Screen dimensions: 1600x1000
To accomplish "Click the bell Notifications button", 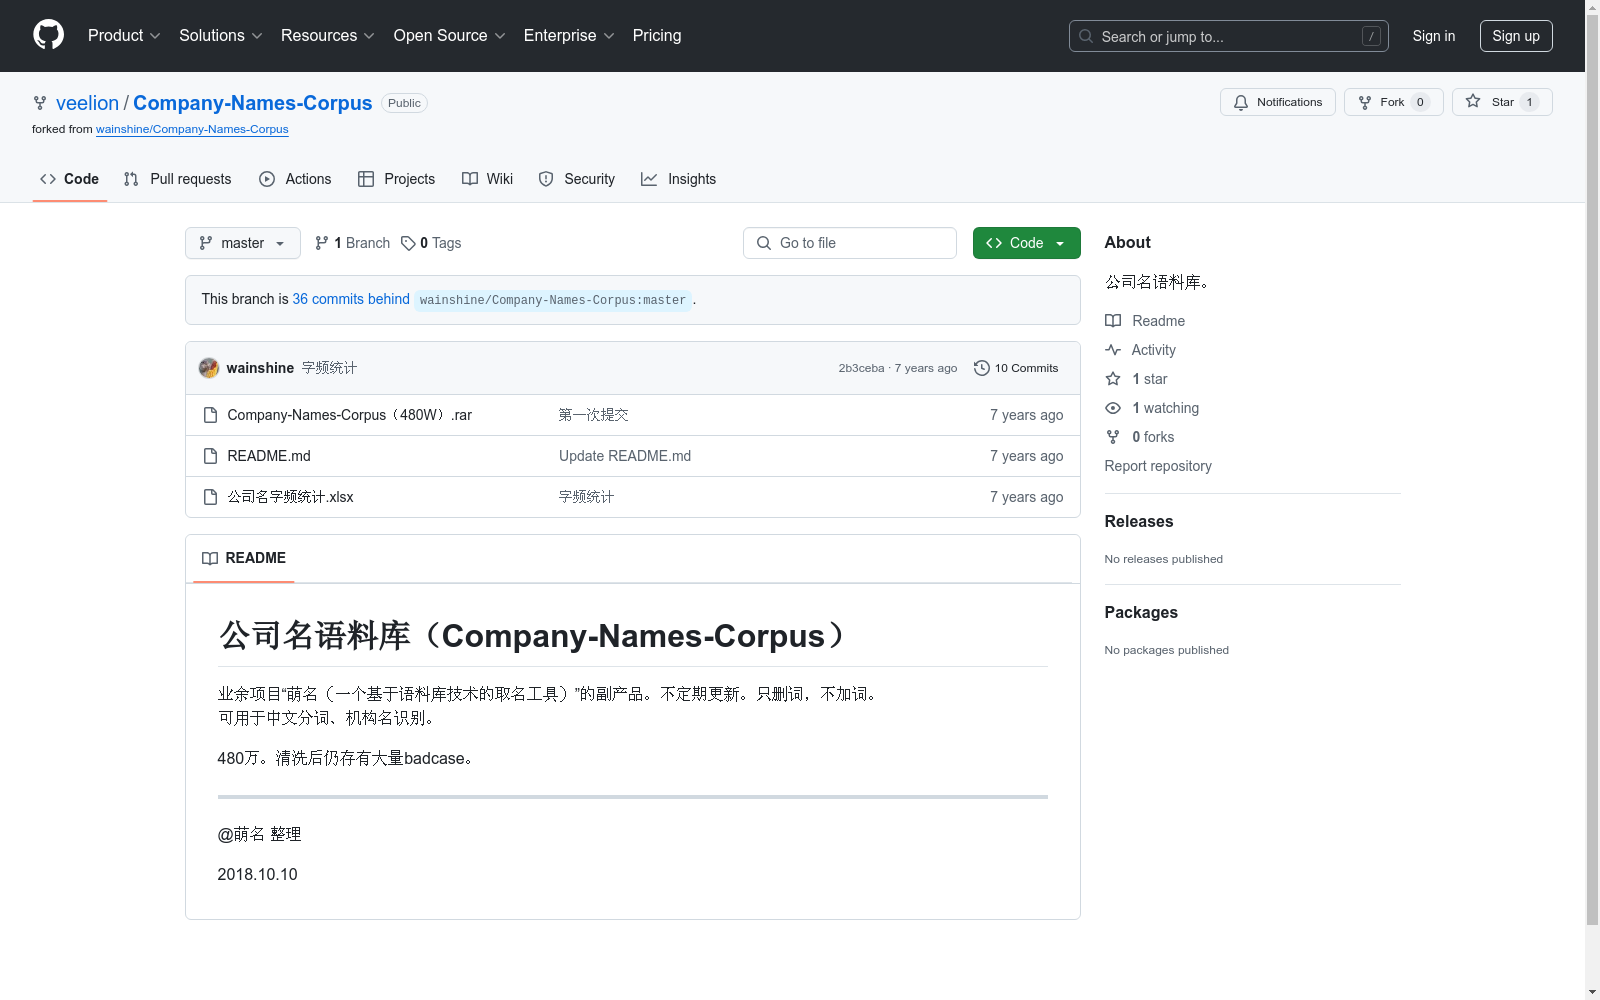I will coord(1277,102).
